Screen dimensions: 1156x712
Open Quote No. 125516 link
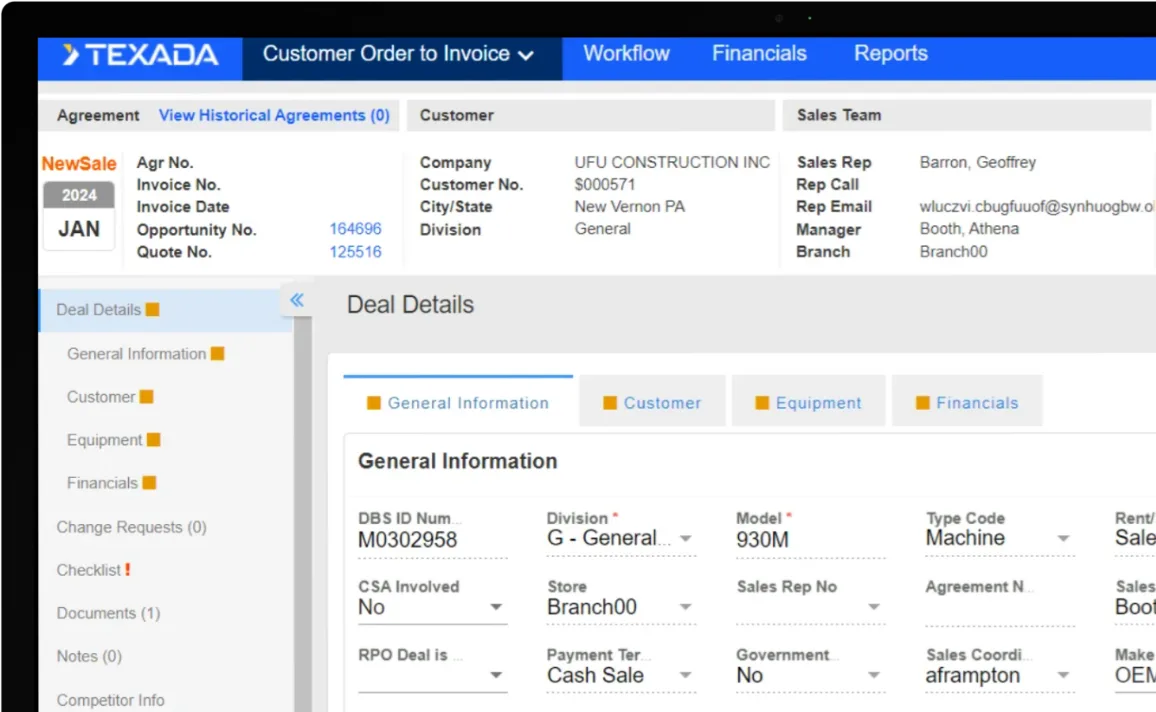click(x=355, y=252)
